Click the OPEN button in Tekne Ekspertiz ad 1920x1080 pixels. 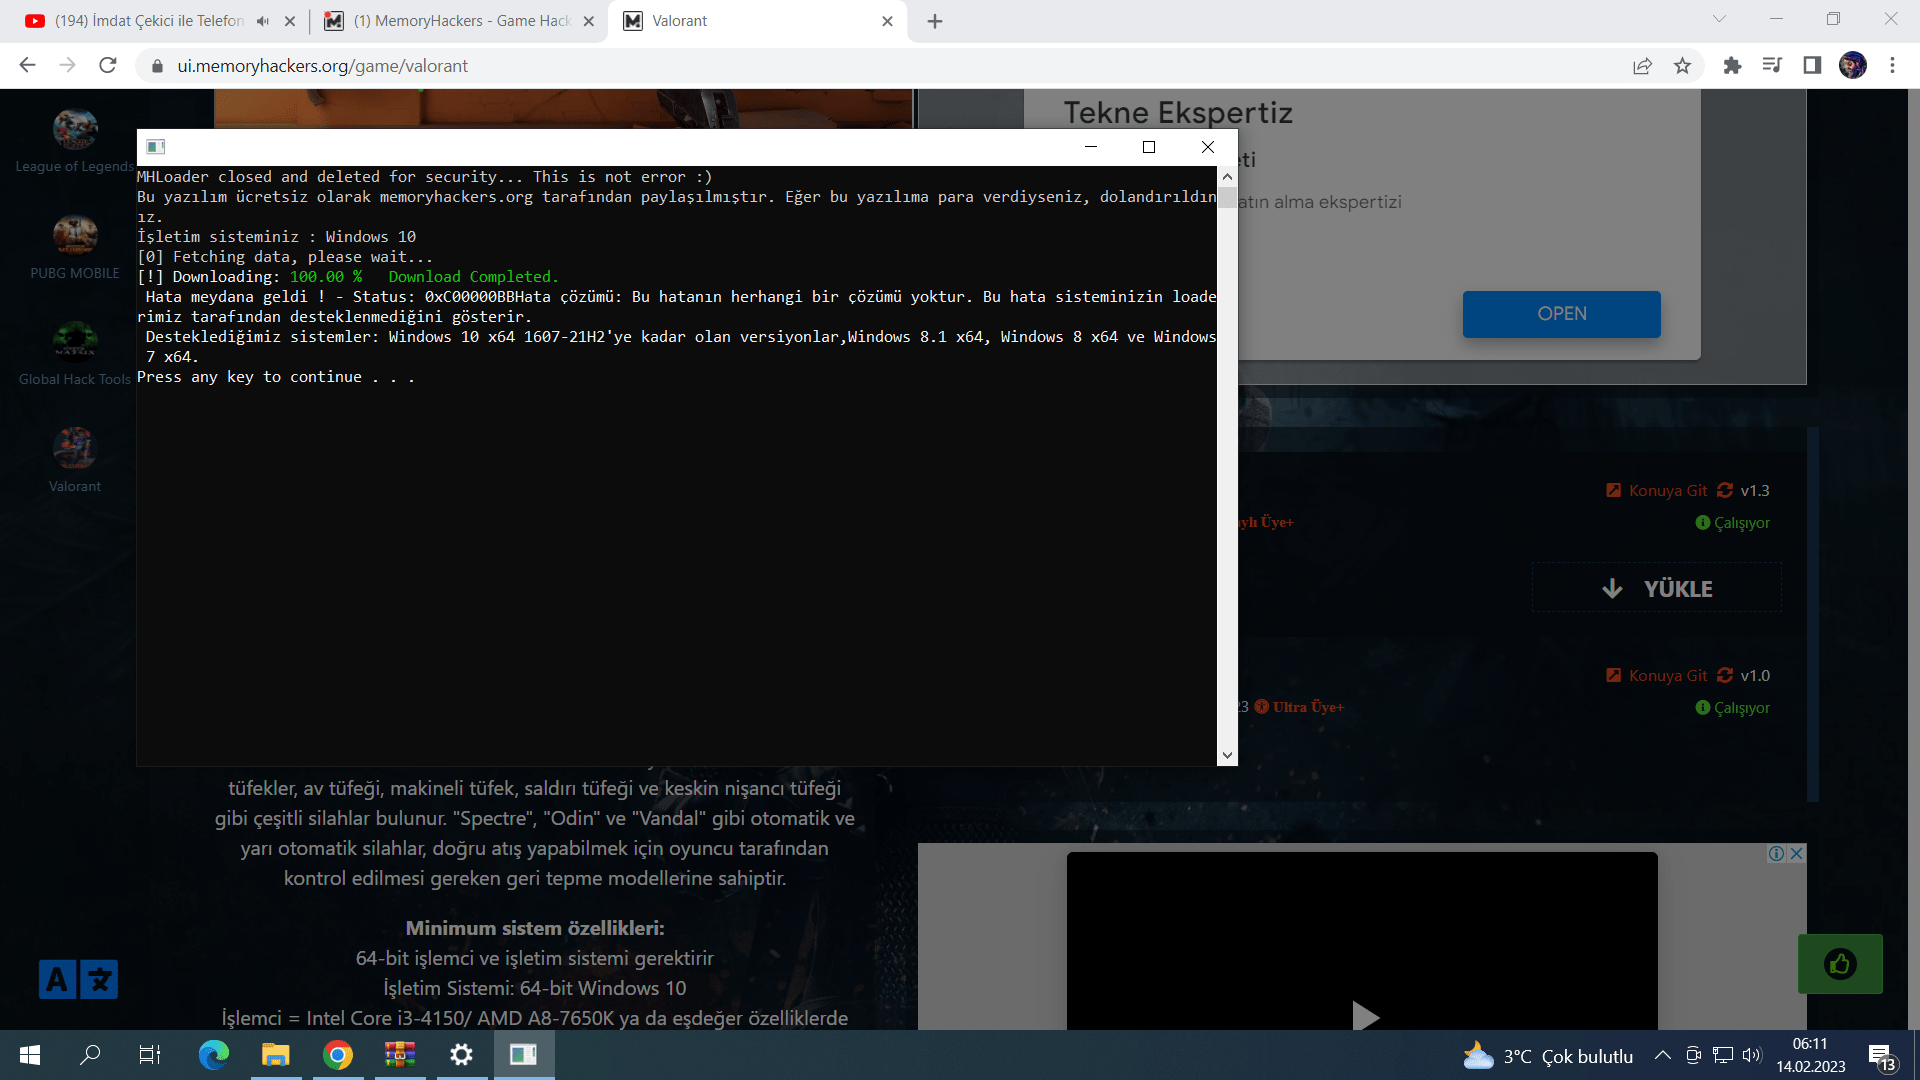tap(1561, 314)
